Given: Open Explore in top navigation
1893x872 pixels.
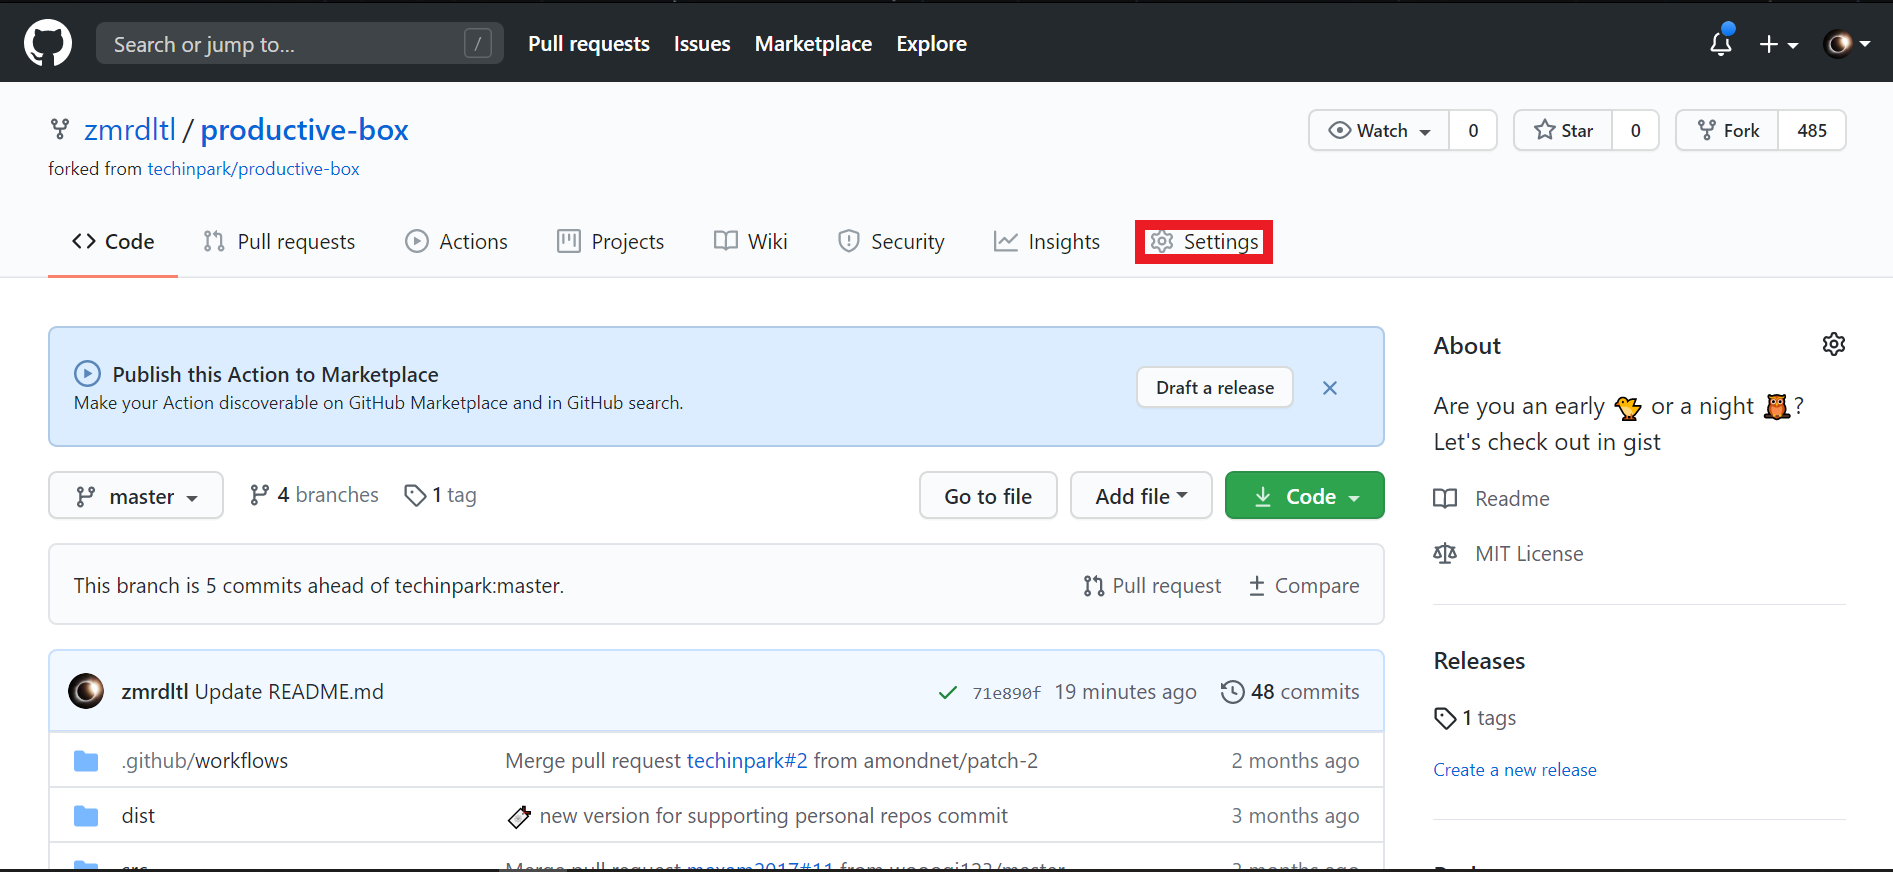Looking at the screenshot, I should pos(931,44).
